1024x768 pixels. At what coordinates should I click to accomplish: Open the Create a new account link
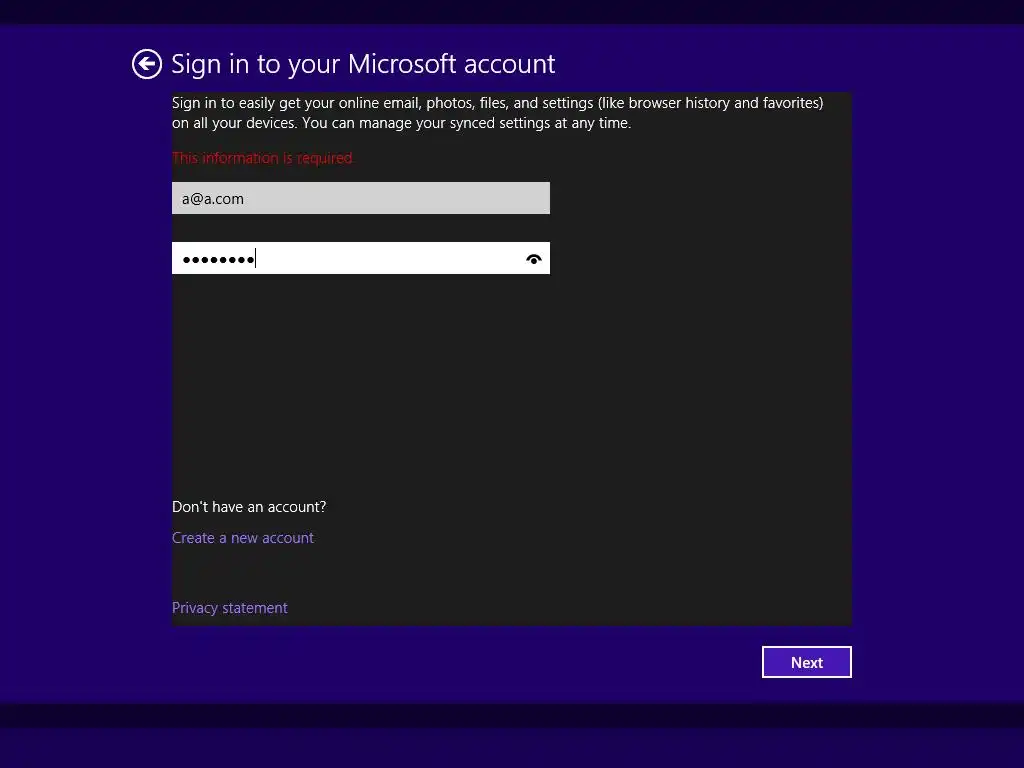click(x=243, y=538)
